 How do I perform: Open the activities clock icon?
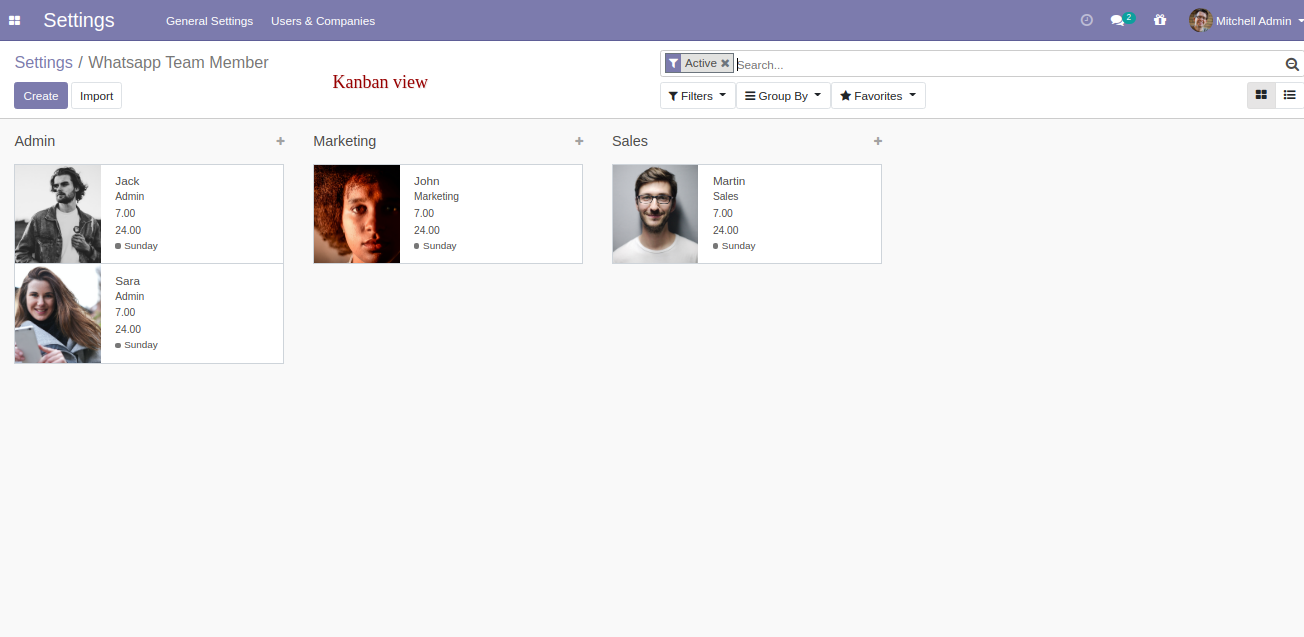1087,20
